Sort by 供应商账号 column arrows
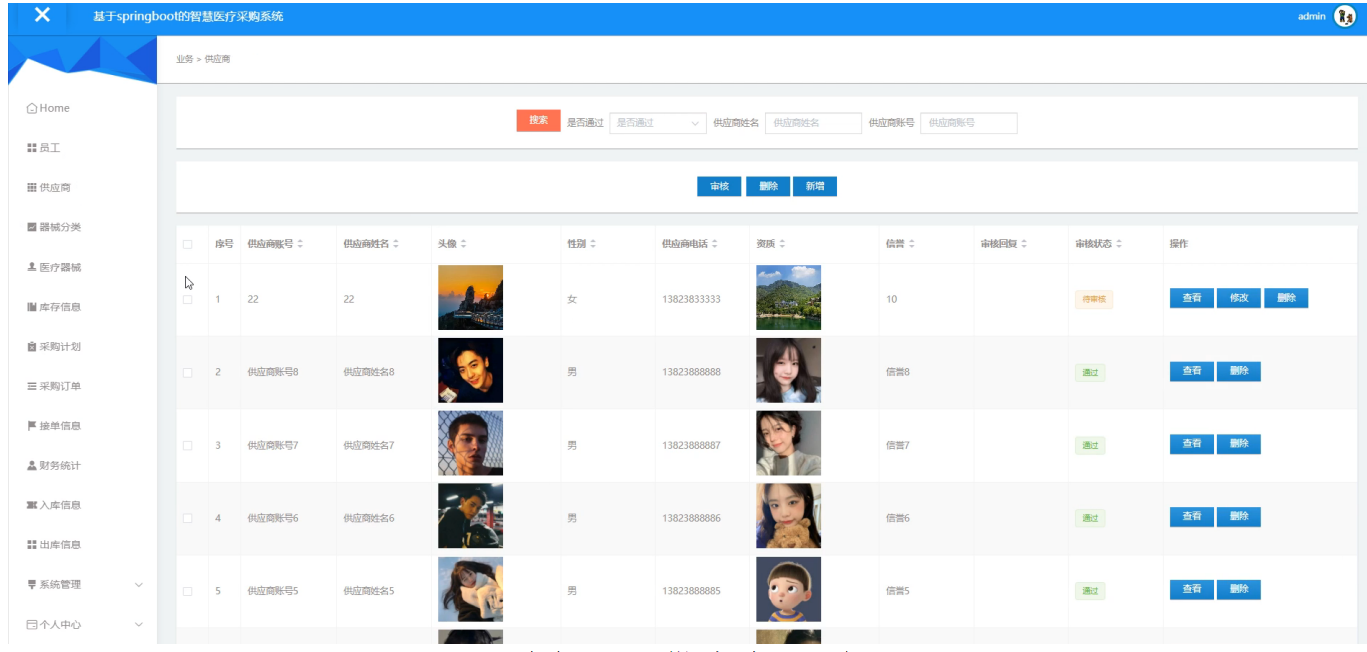 pos(300,244)
